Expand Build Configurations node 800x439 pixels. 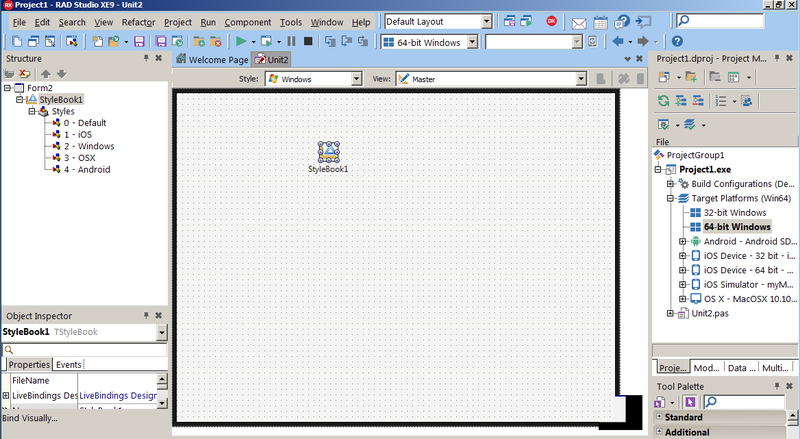pyautogui.click(x=670, y=184)
